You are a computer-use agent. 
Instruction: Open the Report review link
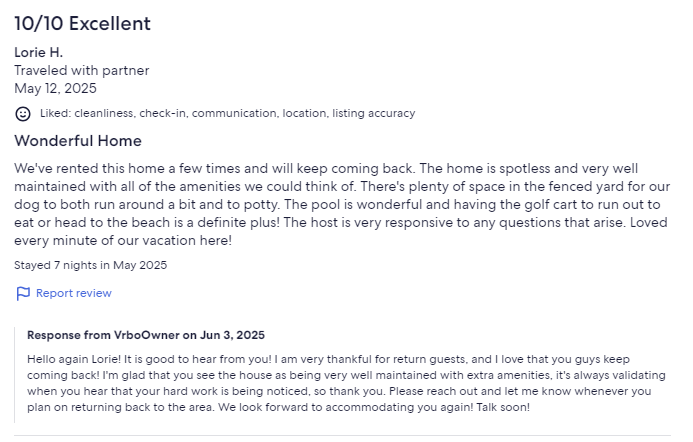(x=73, y=293)
